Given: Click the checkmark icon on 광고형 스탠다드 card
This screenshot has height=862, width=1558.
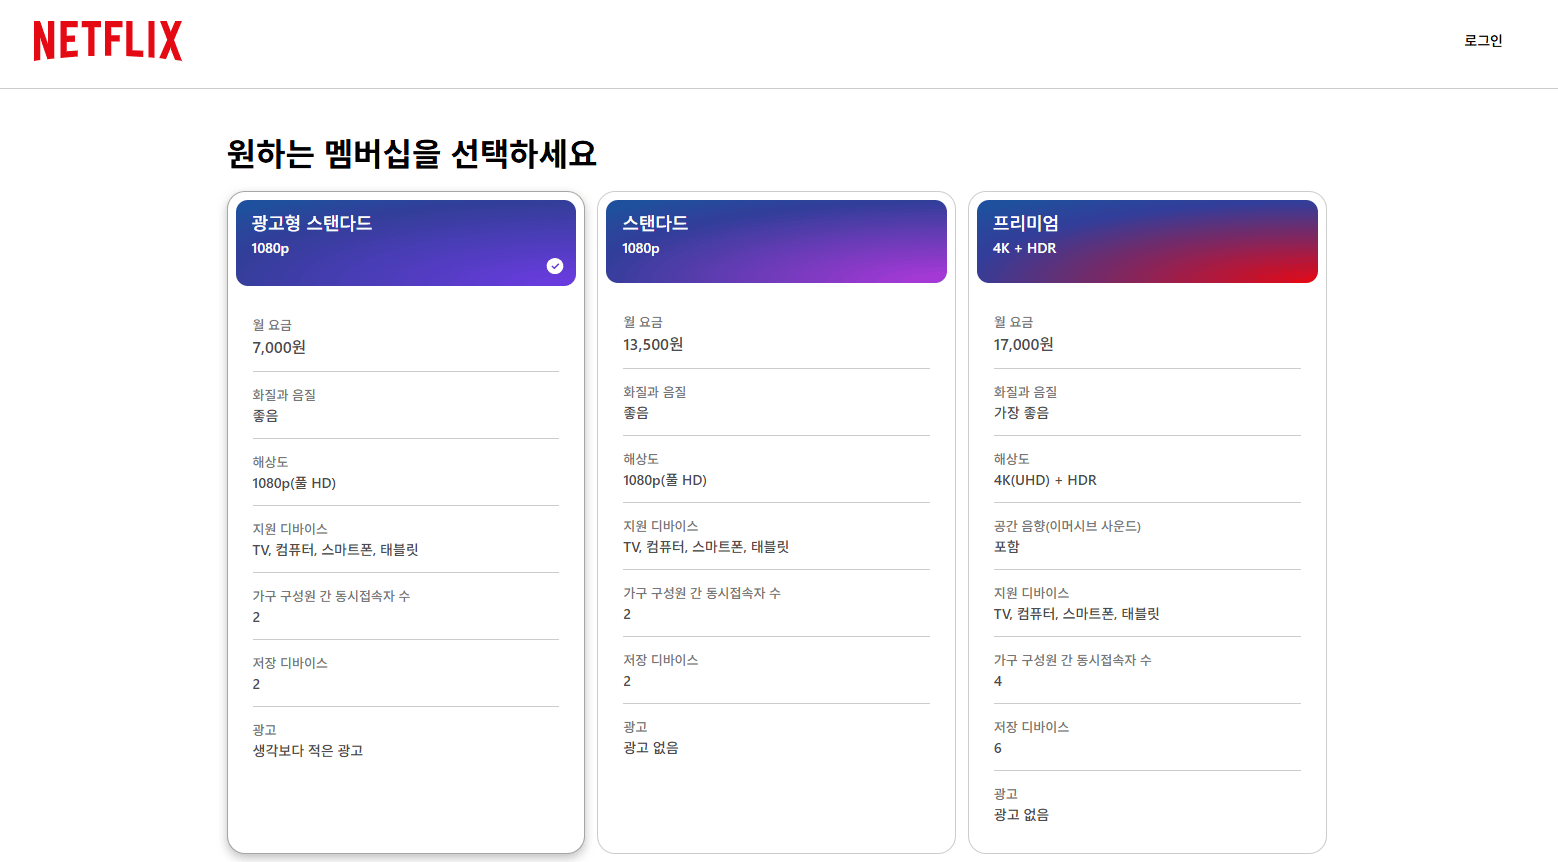Looking at the screenshot, I should click(x=555, y=264).
